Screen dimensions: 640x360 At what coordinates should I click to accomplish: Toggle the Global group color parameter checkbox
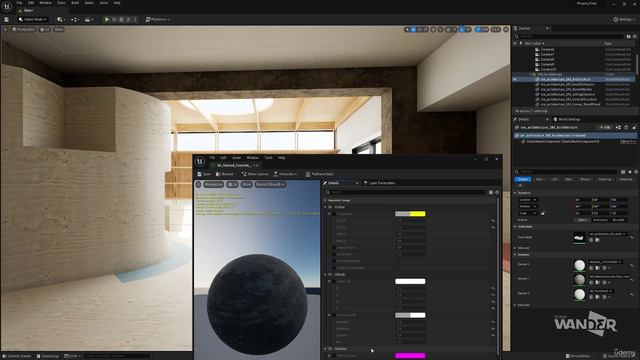point(334,214)
